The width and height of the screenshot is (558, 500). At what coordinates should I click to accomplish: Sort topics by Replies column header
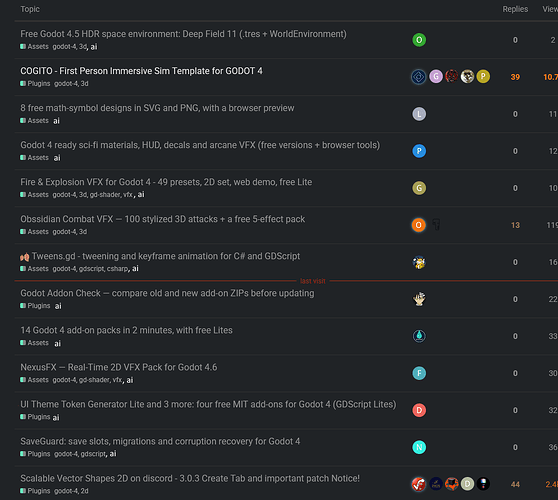coord(515,9)
